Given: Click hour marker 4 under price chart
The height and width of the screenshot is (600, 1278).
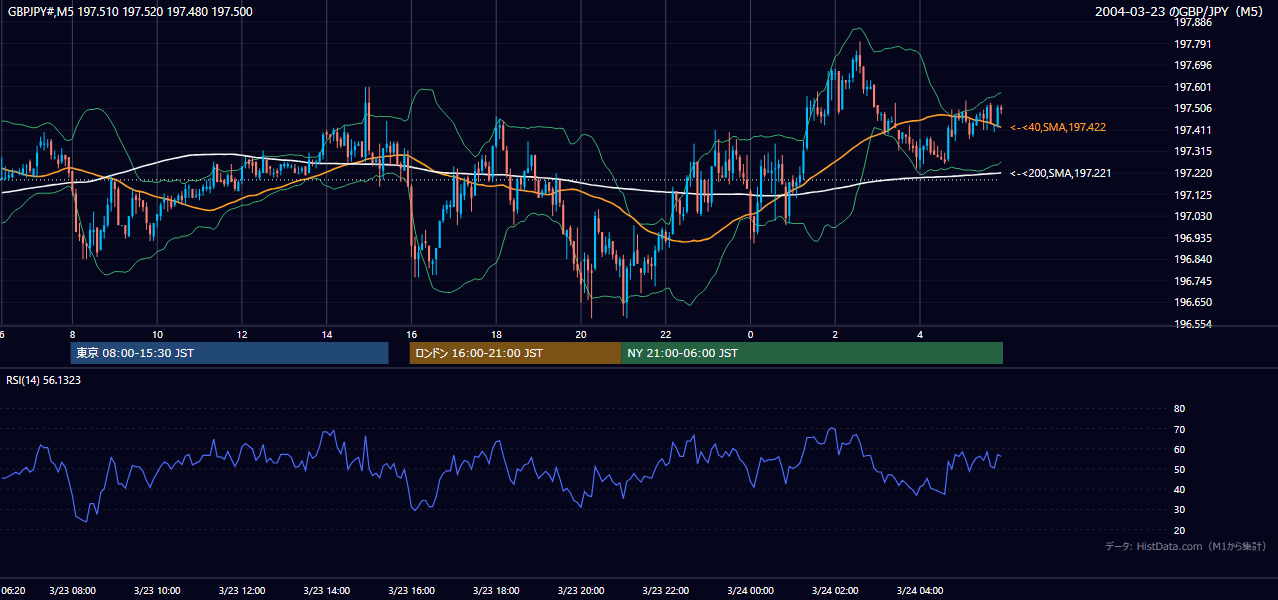Looking at the screenshot, I should click(x=920, y=334).
